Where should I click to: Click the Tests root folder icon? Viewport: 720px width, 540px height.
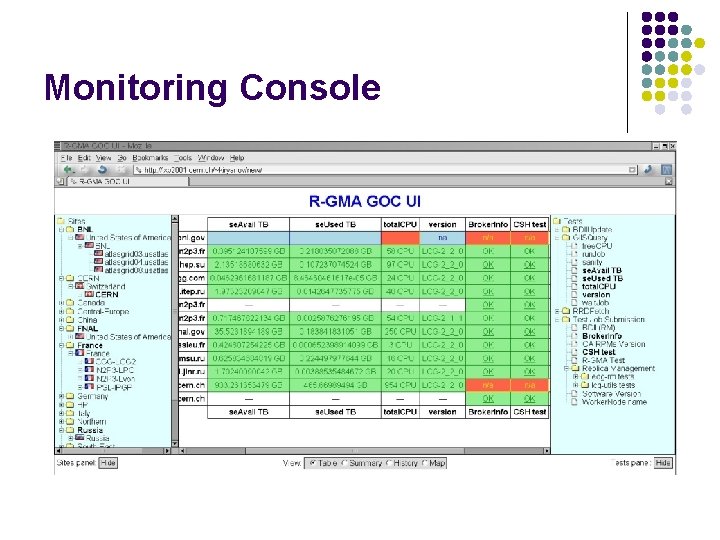557,221
